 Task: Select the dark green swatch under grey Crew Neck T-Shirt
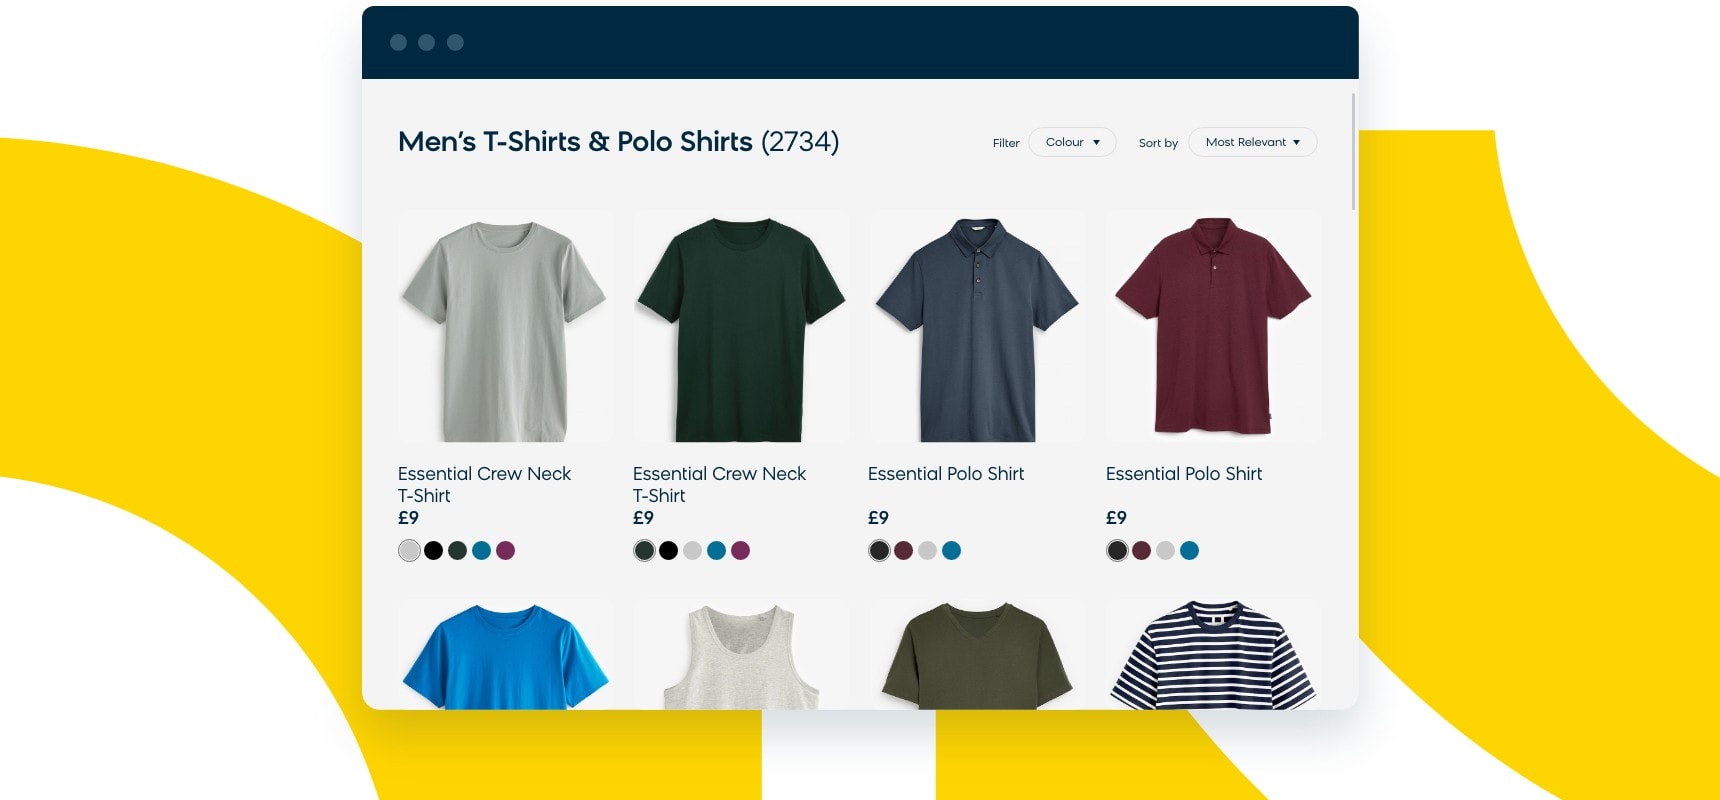tap(457, 550)
